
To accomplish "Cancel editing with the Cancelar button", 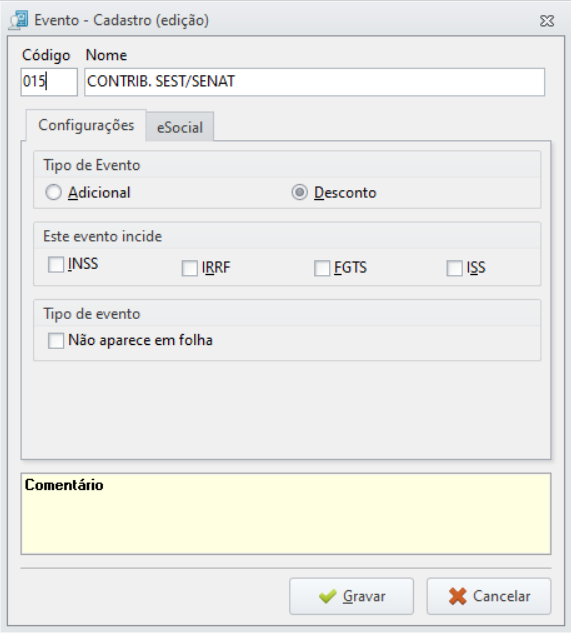I will (x=489, y=596).
